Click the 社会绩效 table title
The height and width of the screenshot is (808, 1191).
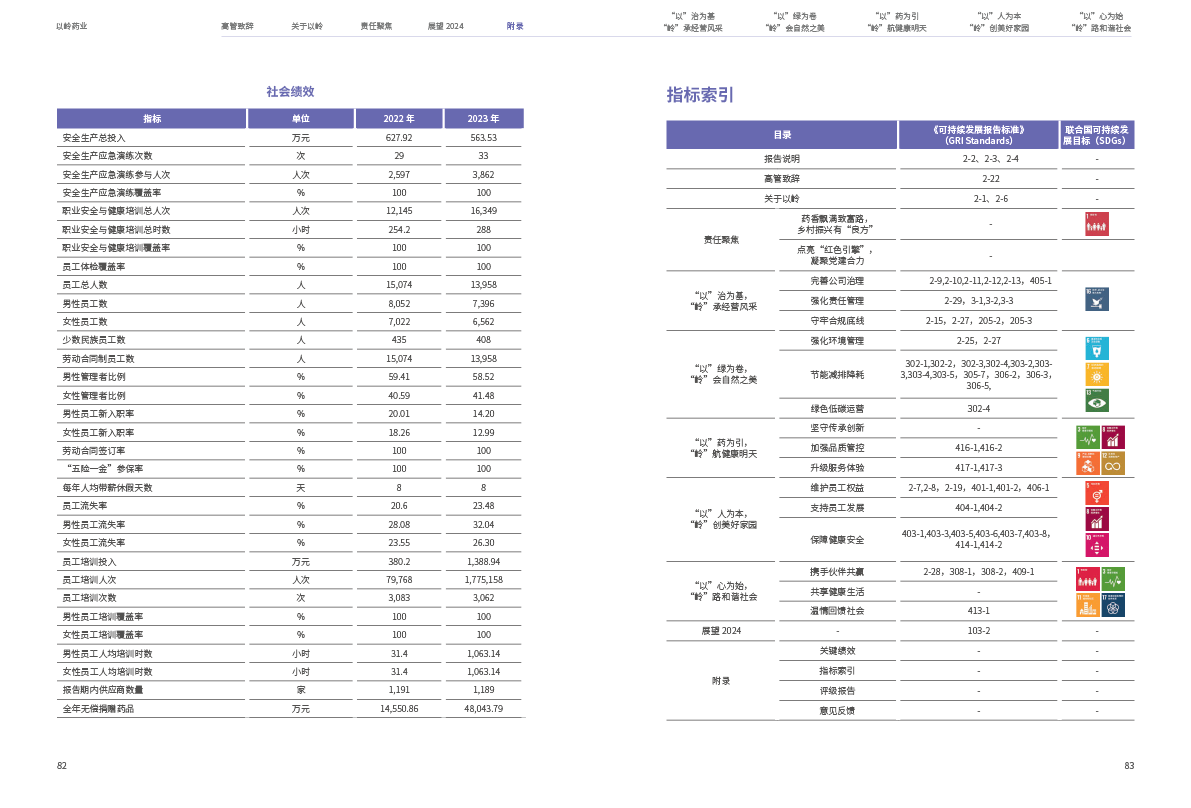point(290,91)
